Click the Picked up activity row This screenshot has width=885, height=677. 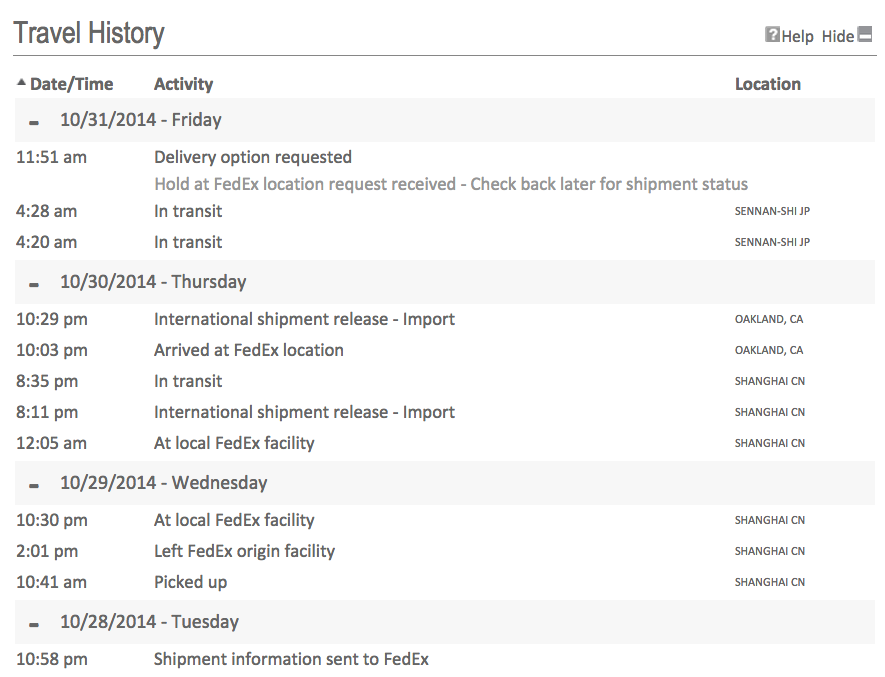190,582
